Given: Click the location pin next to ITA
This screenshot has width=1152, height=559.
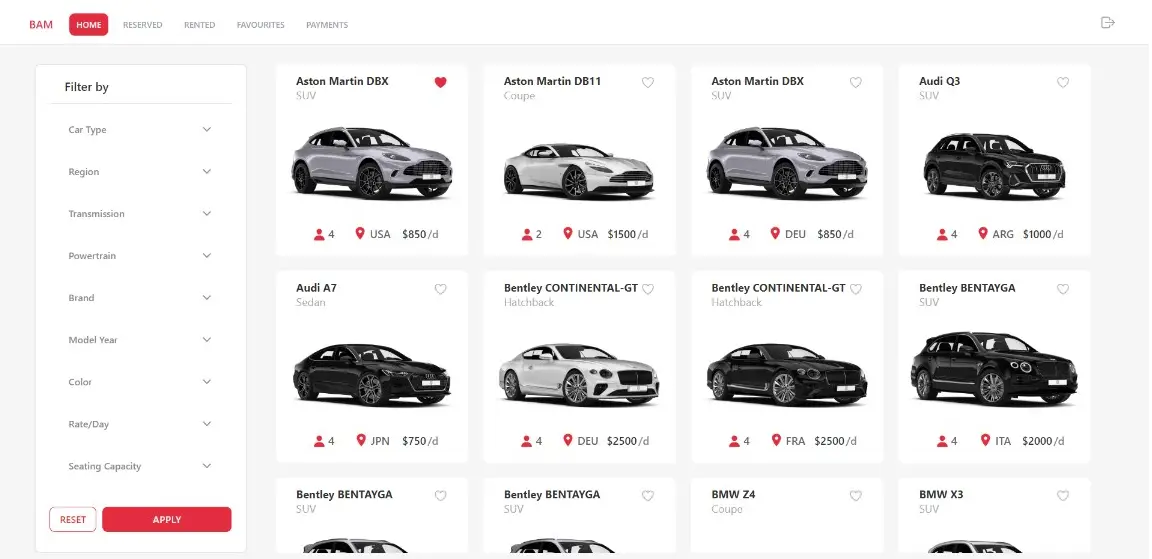Looking at the screenshot, I should pyautogui.click(x=985, y=440).
